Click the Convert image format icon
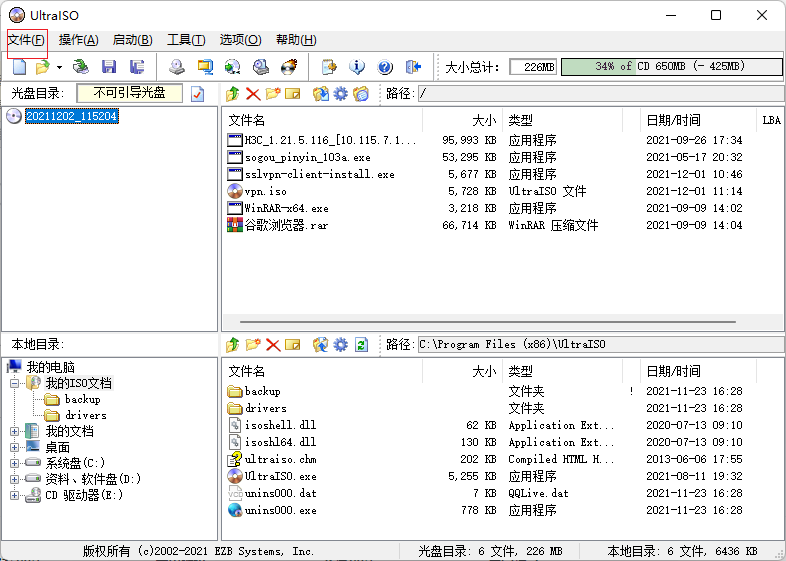The width and height of the screenshot is (786, 561). coord(233,67)
